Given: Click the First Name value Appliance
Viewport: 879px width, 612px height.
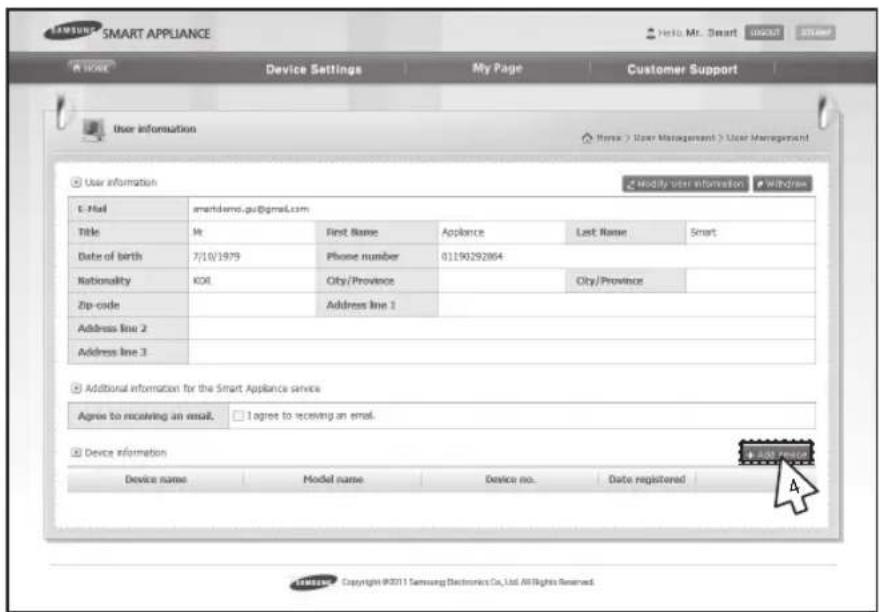Looking at the screenshot, I should coord(463,233).
